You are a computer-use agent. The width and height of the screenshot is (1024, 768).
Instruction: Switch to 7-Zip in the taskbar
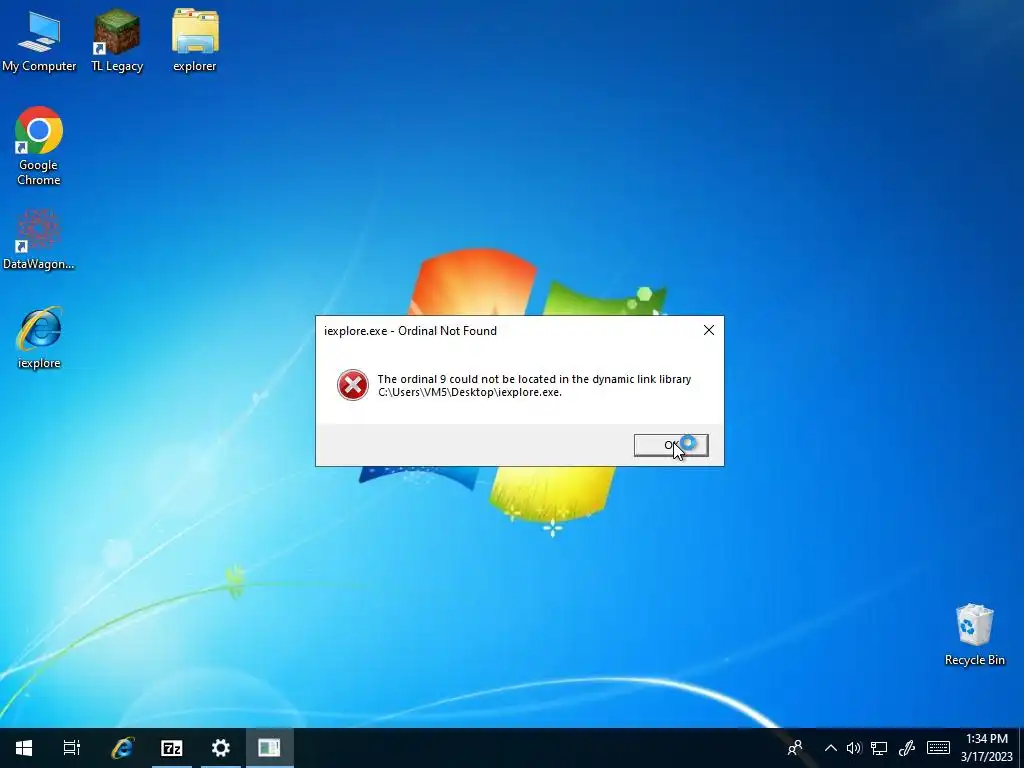172,748
